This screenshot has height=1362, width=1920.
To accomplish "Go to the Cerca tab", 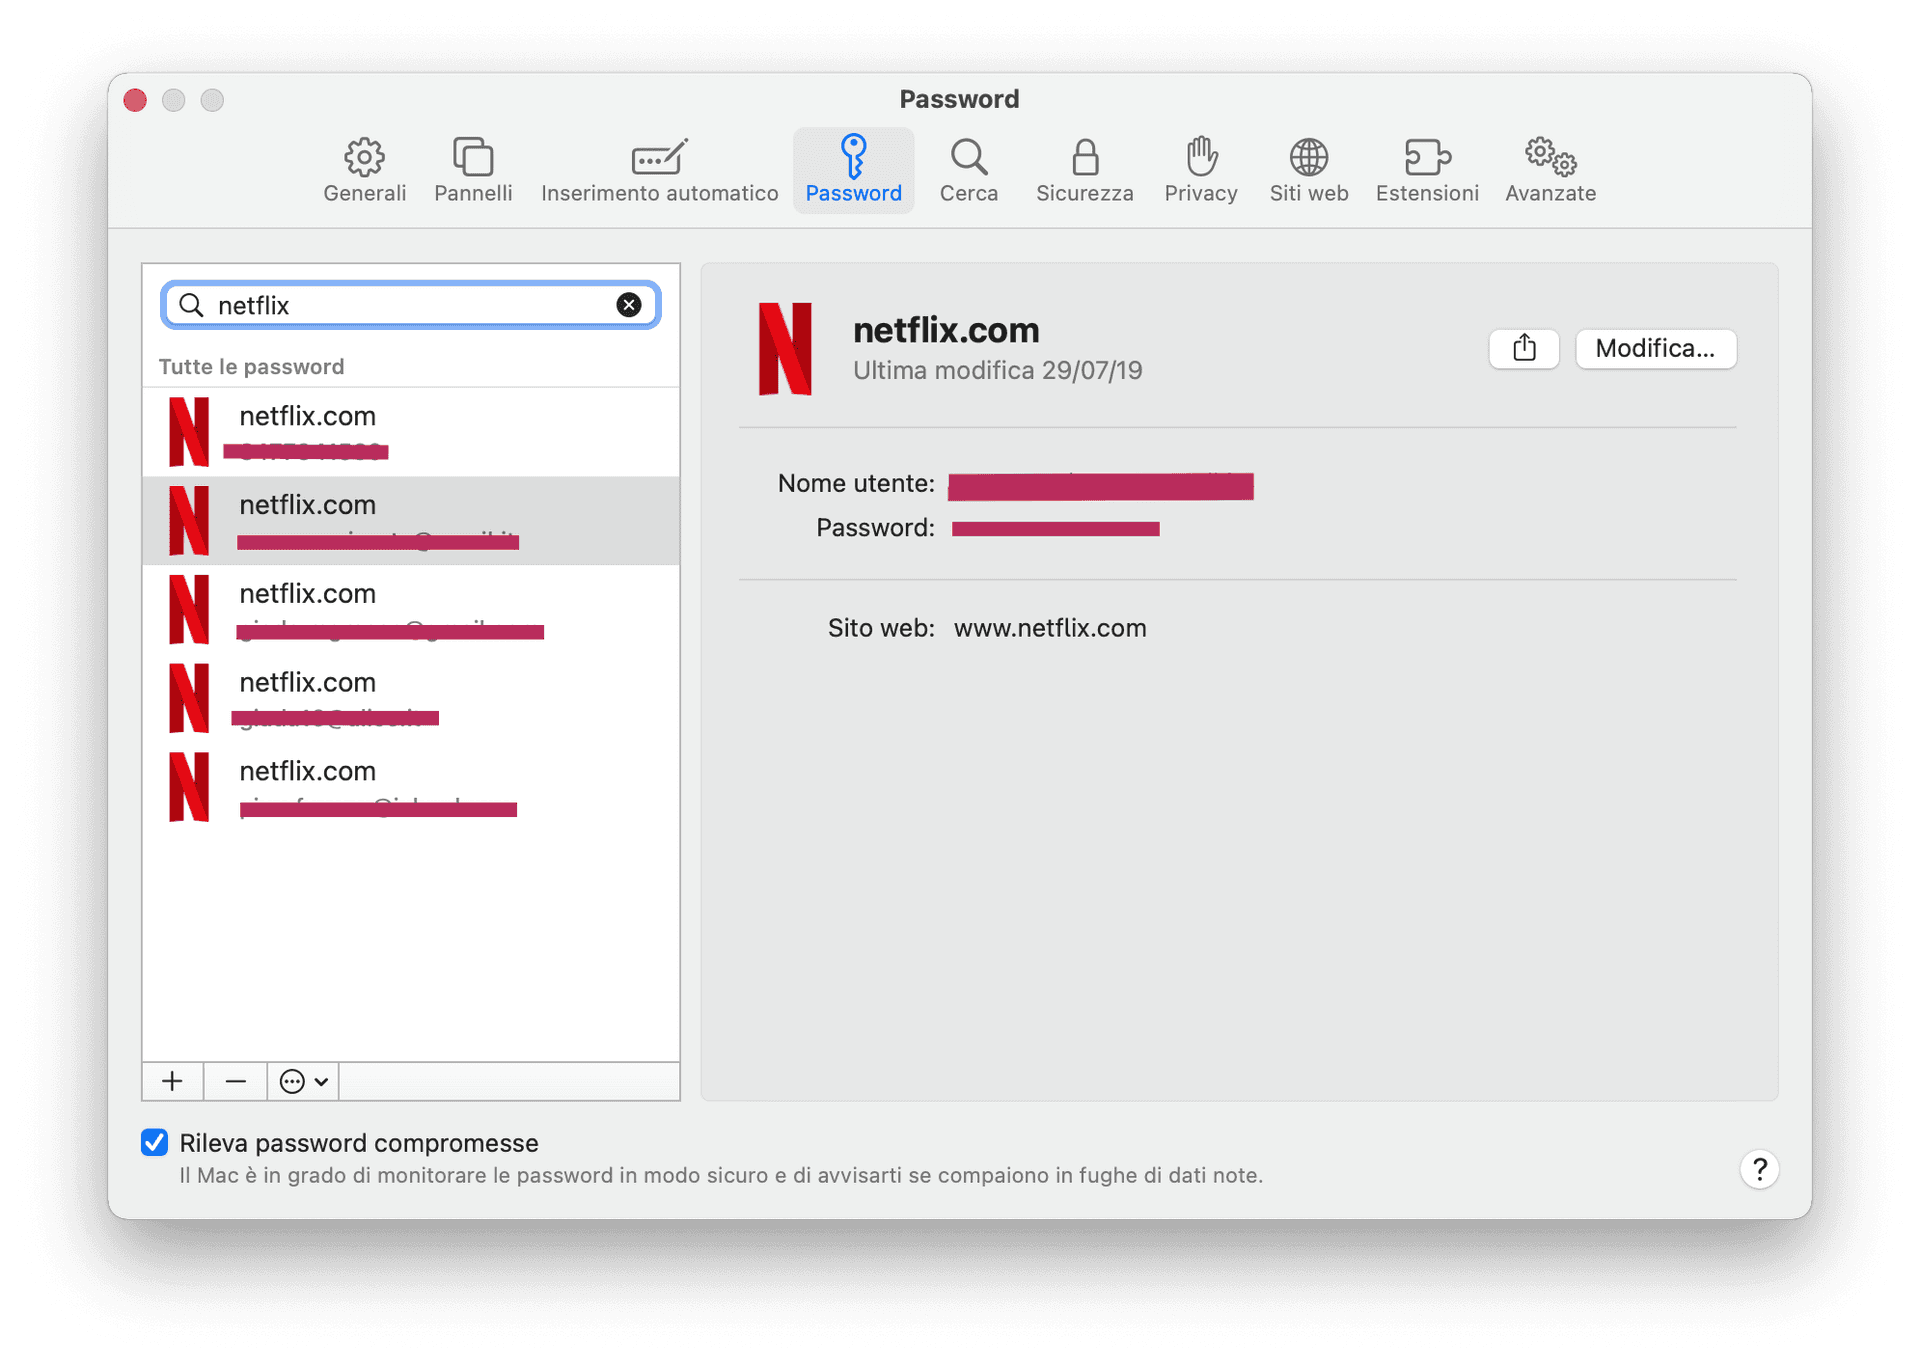I will click(968, 170).
